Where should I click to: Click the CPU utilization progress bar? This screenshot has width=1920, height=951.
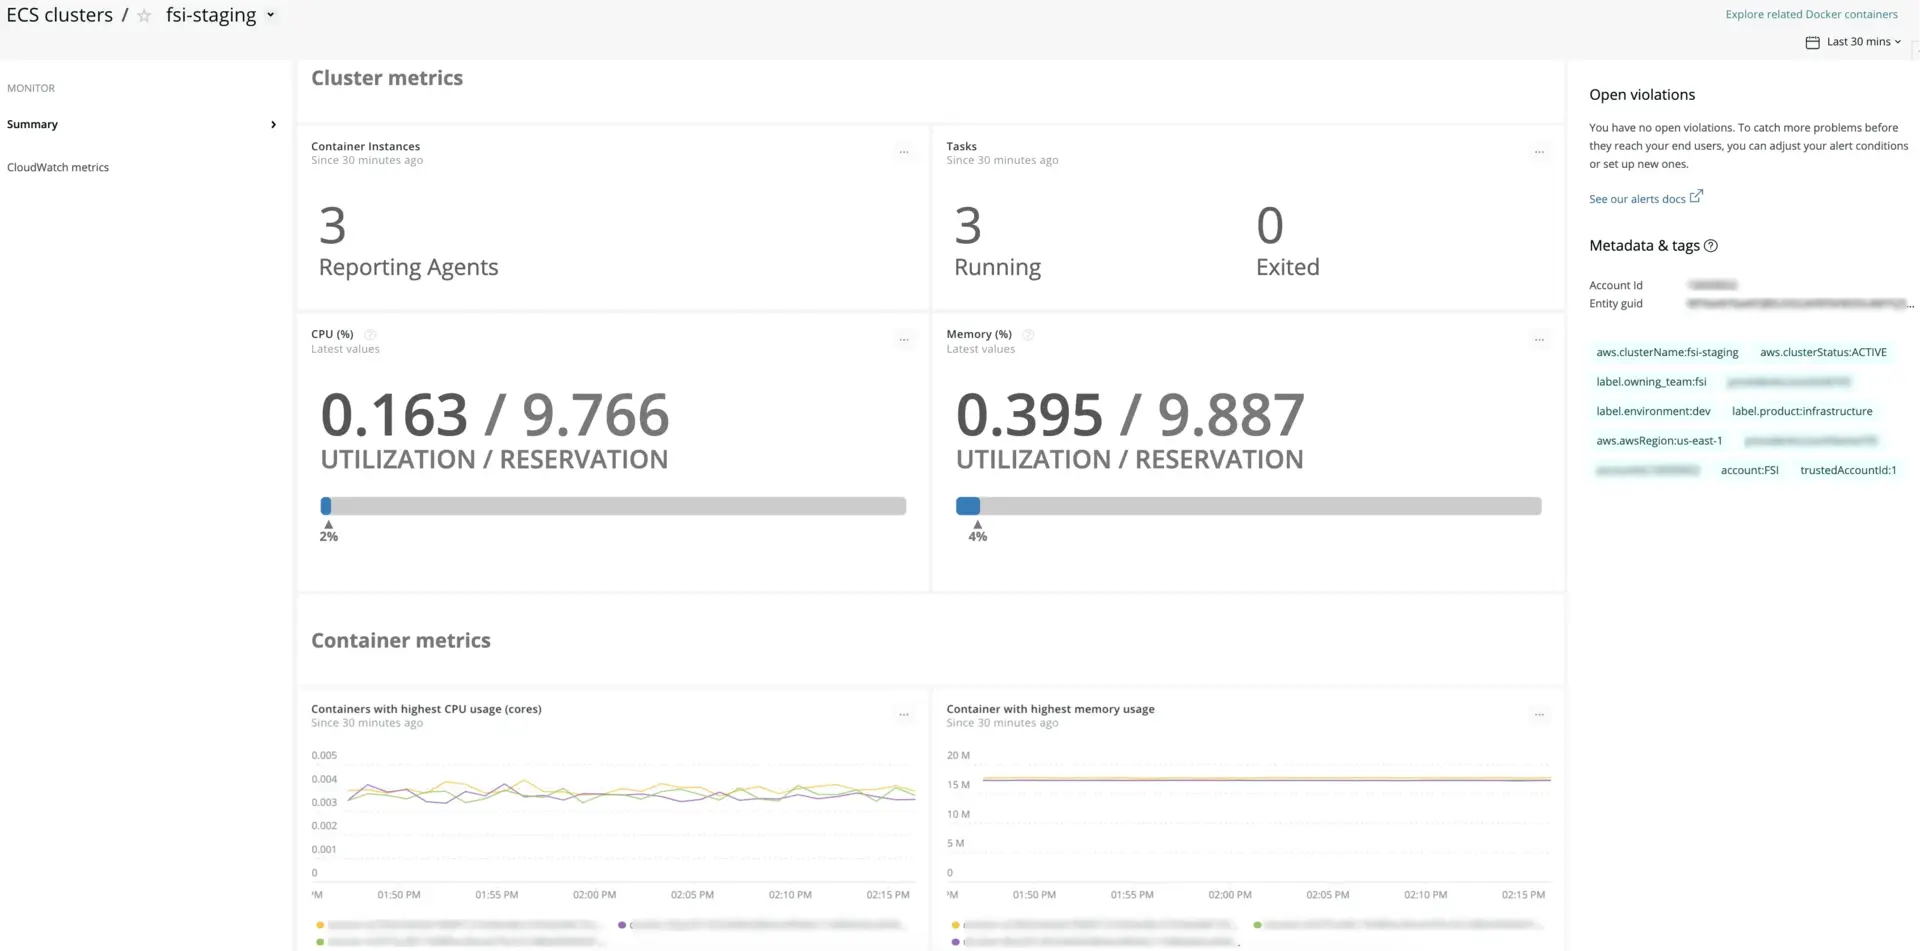coord(612,506)
